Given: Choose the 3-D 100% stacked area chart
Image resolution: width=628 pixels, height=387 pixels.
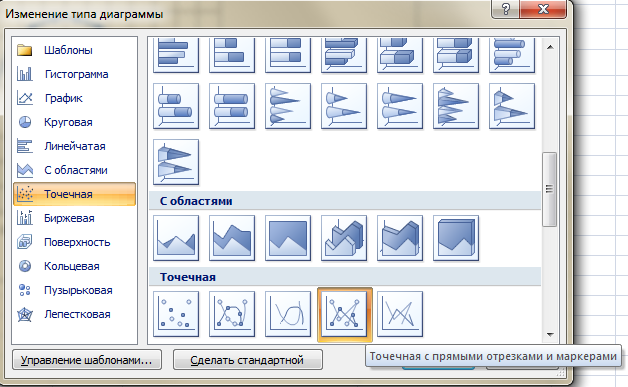Looking at the screenshot, I should pos(456,238).
